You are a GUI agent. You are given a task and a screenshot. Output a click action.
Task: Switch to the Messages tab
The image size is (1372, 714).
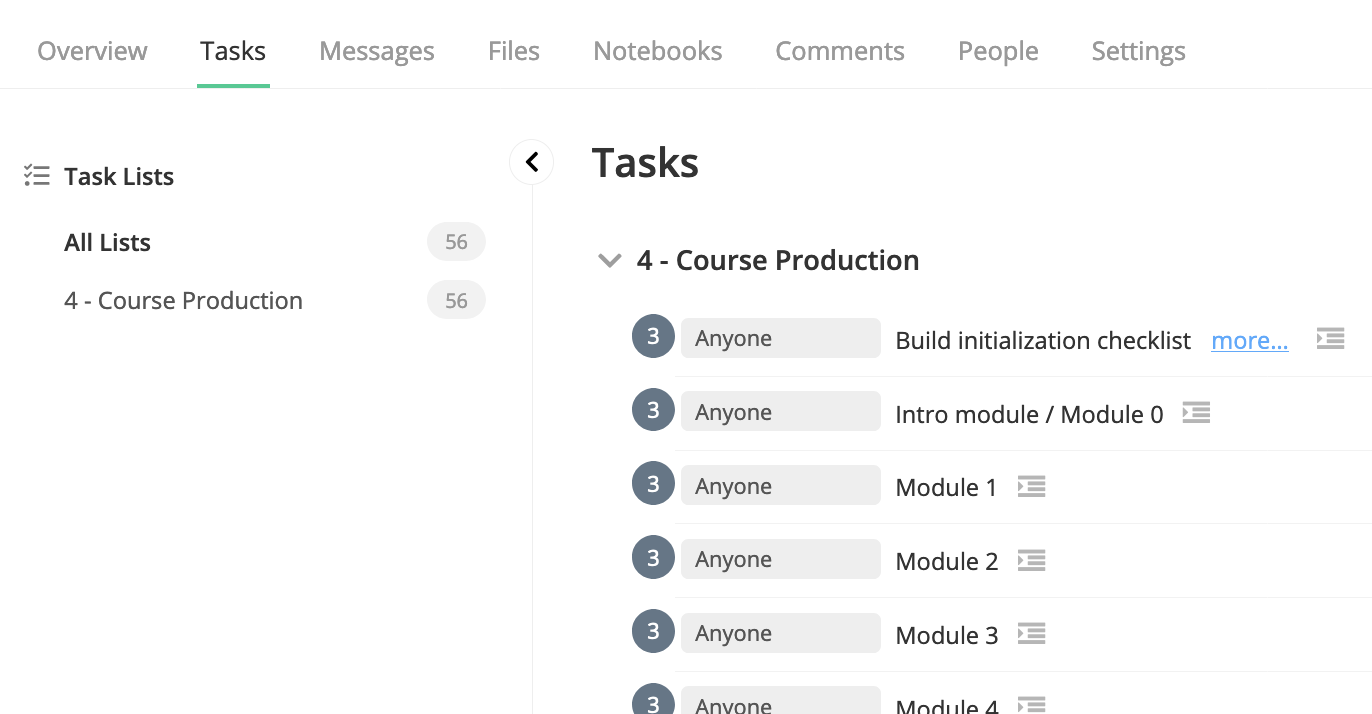[376, 50]
